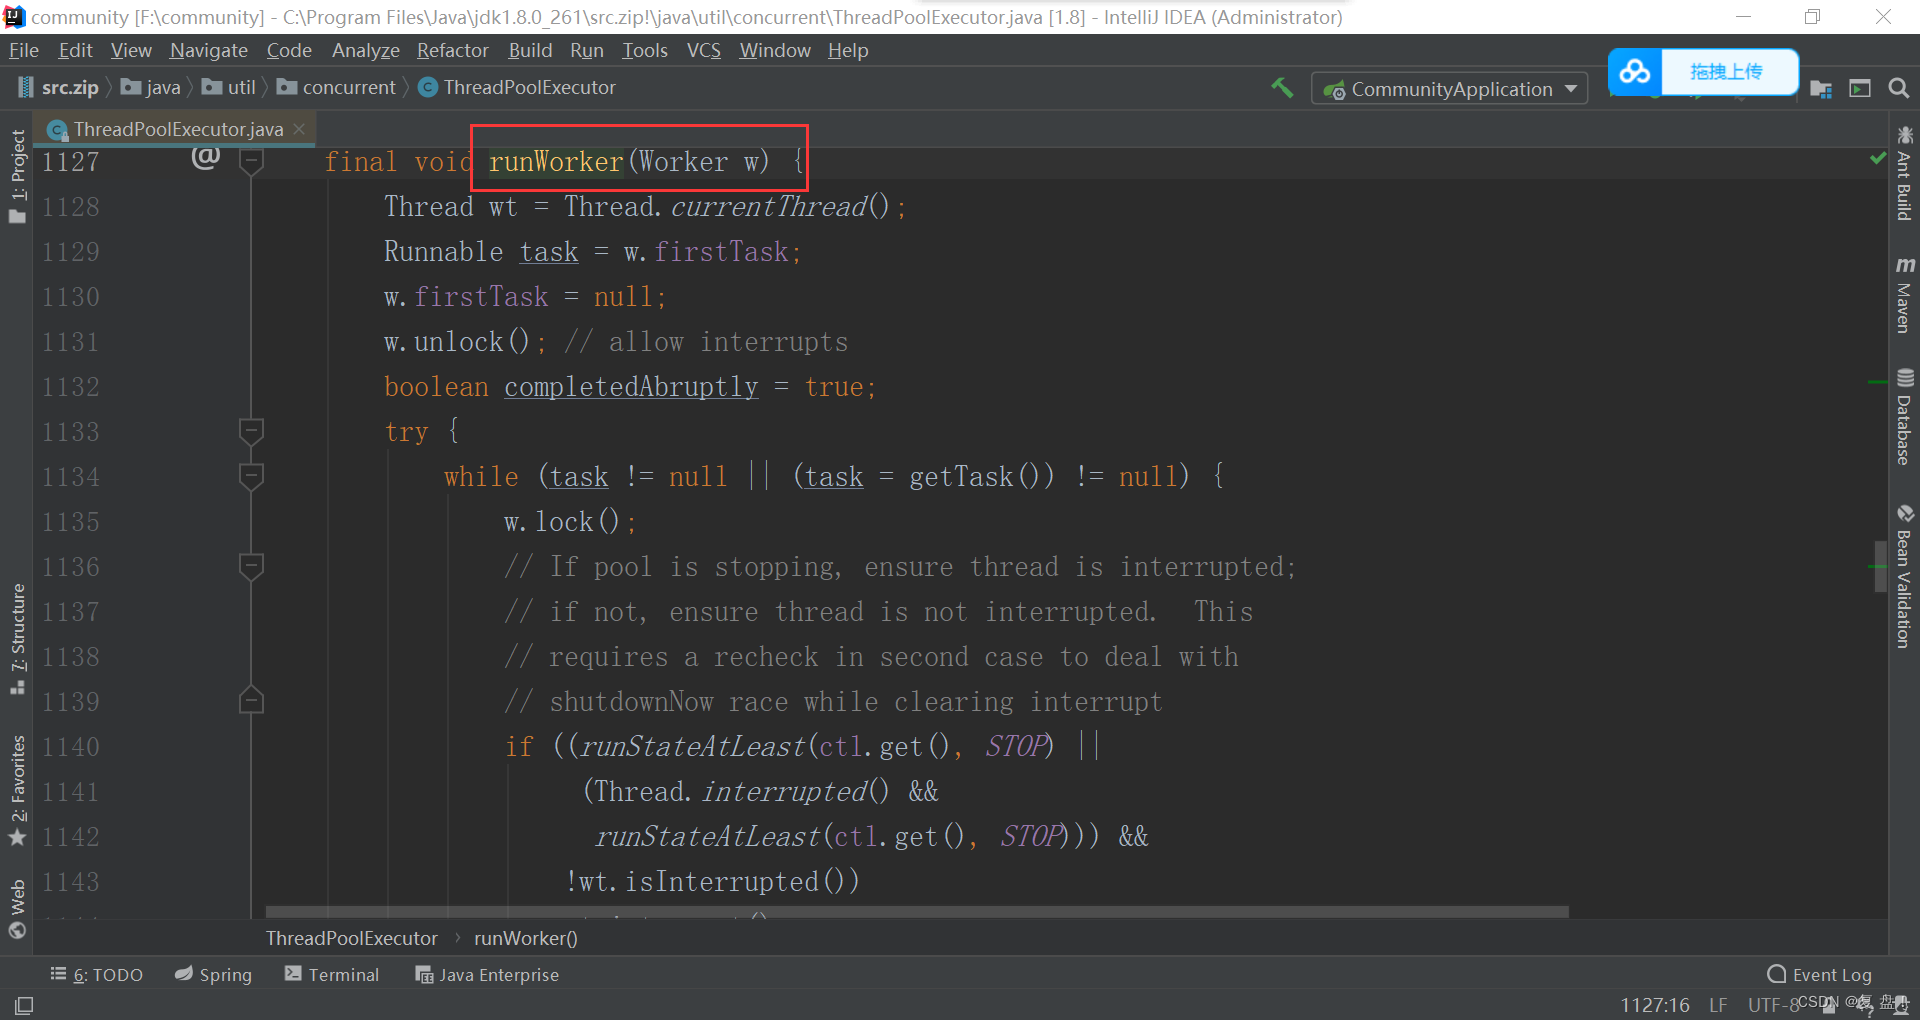Click ThreadPoolExecutor class in navigation bar

[517, 88]
